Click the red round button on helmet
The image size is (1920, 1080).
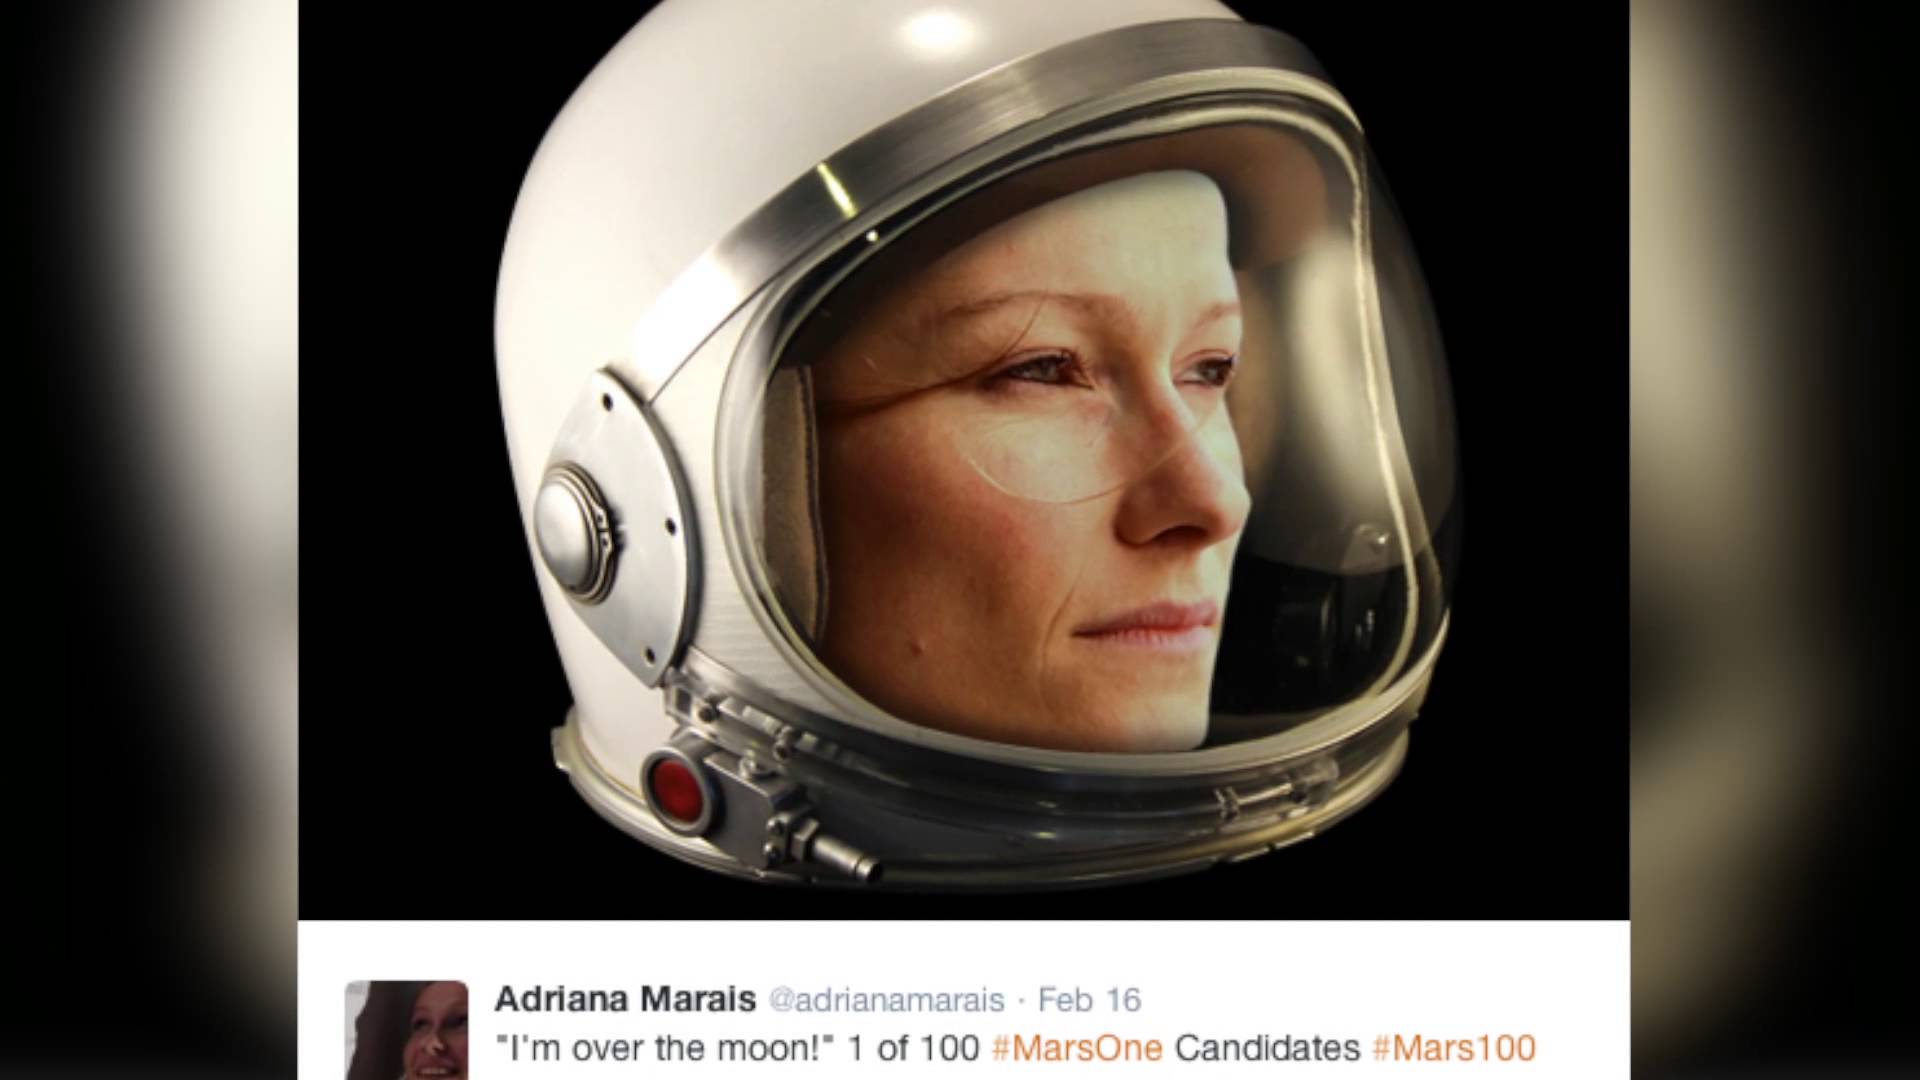click(x=676, y=781)
